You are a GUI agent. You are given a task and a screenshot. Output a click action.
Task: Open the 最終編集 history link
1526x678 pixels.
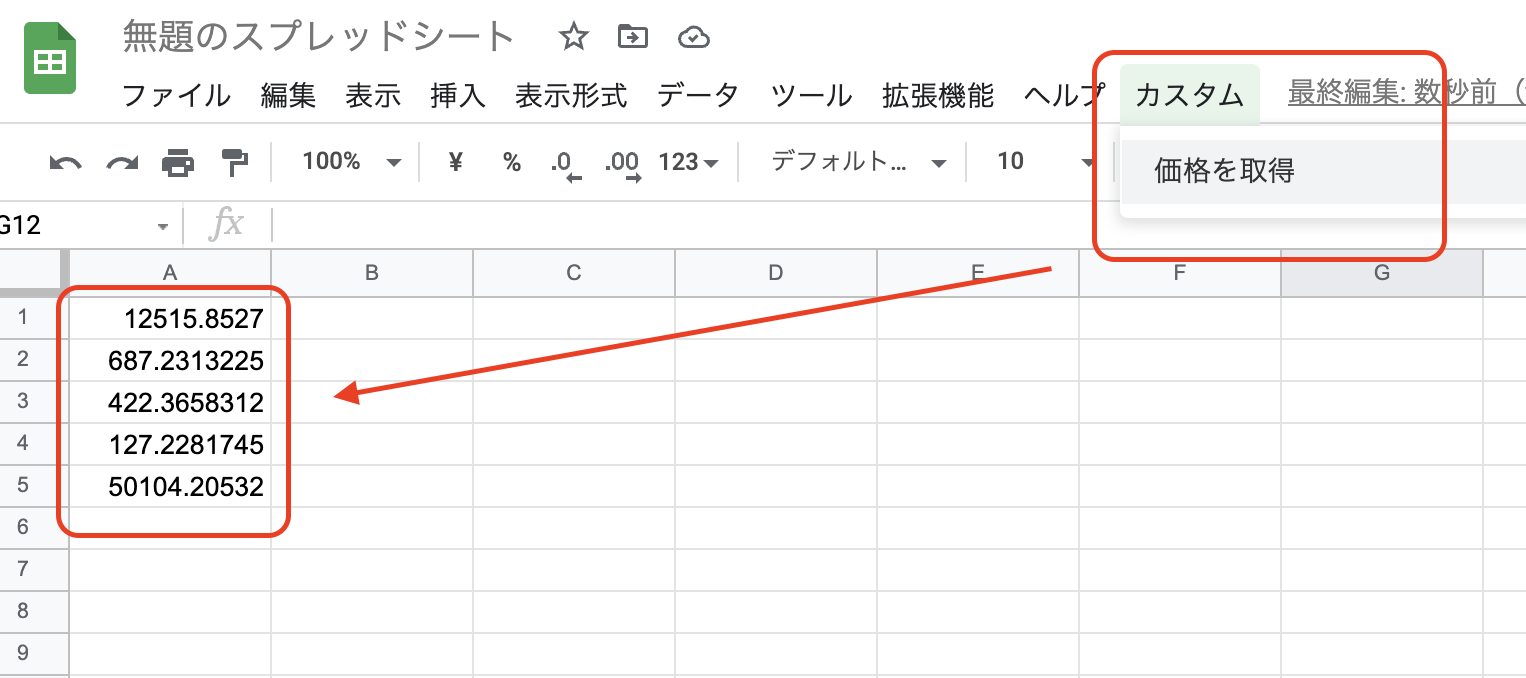point(1406,94)
